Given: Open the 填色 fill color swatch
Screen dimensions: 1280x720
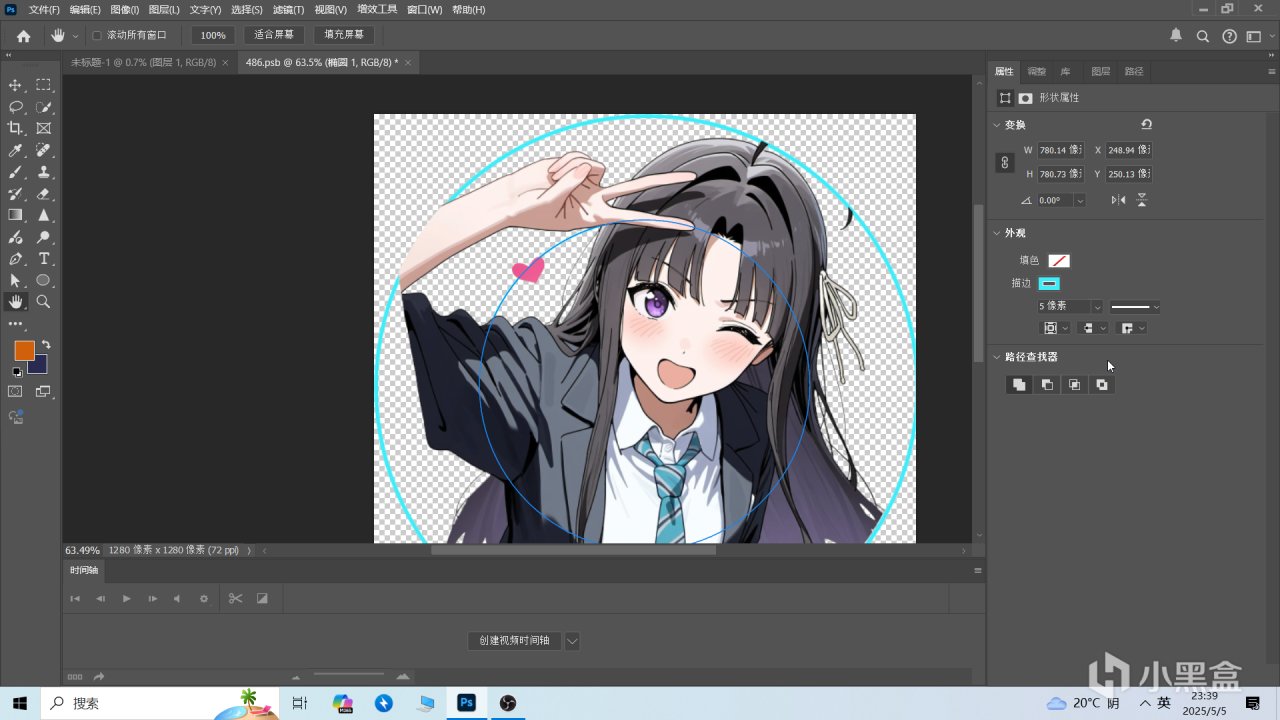Looking at the screenshot, I should tap(1059, 261).
